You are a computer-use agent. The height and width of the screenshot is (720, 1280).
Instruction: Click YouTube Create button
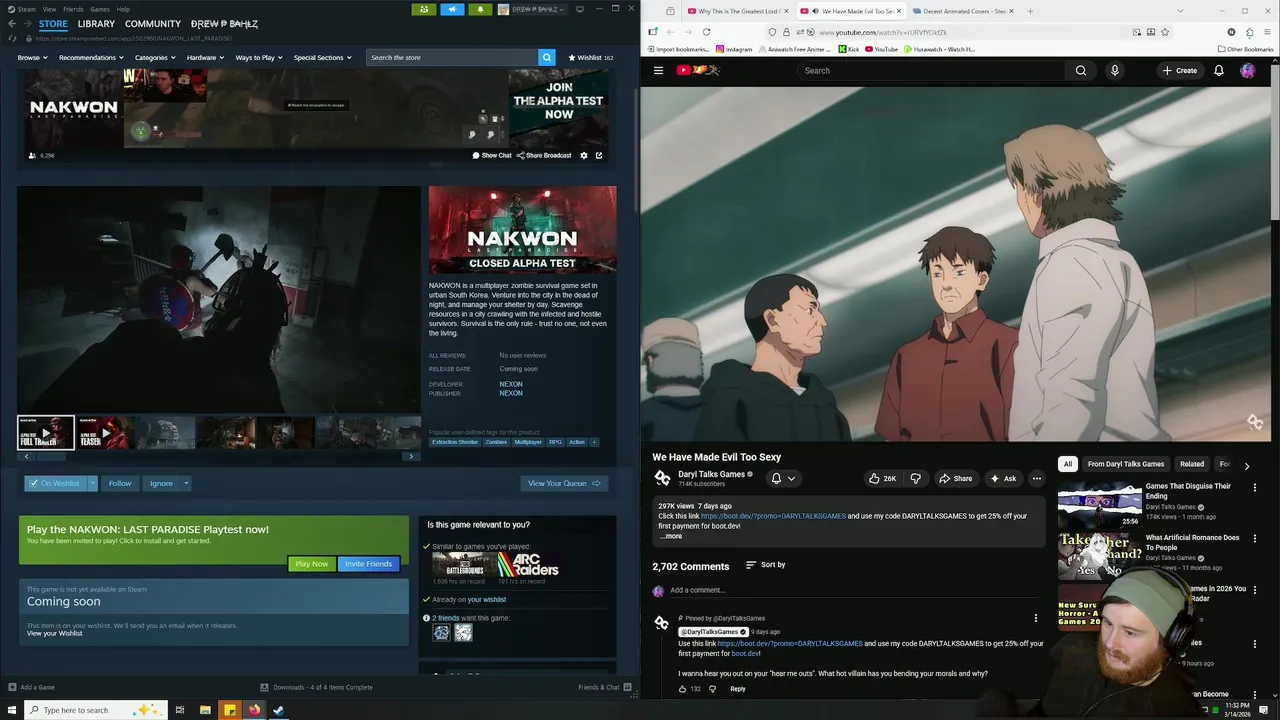tap(1179, 70)
